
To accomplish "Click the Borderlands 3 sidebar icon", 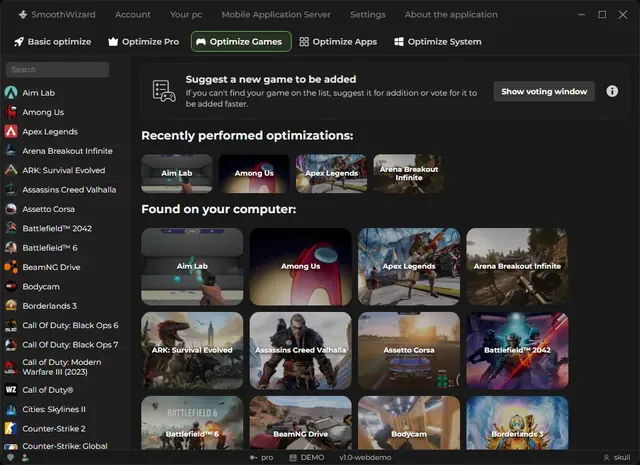I will (11, 306).
